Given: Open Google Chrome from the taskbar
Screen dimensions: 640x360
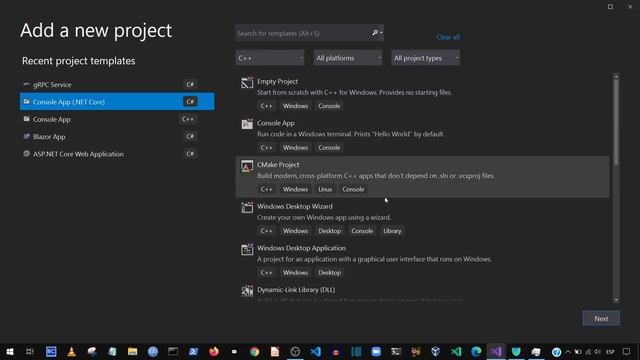Looking at the screenshot, I should tap(254, 351).
